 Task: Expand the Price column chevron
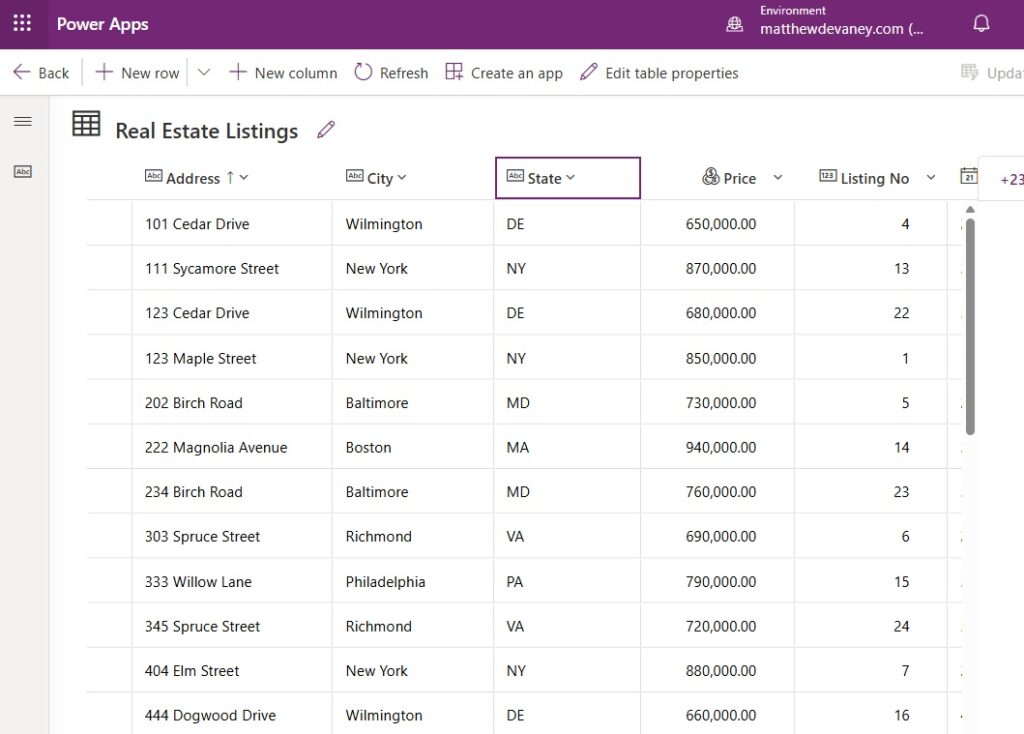pyautogui.click(x=778, y=178)
